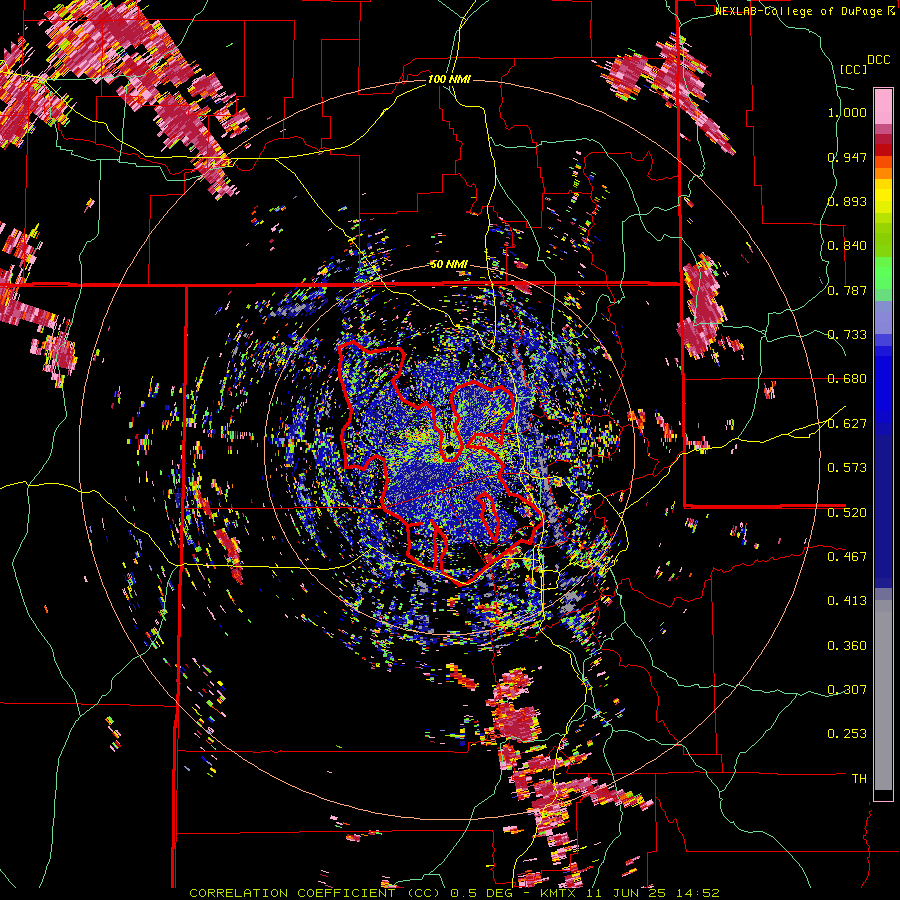Click the 0.5 DEG elevation text
The height and width of the screenshot is (900, 900).
(484, 893)
